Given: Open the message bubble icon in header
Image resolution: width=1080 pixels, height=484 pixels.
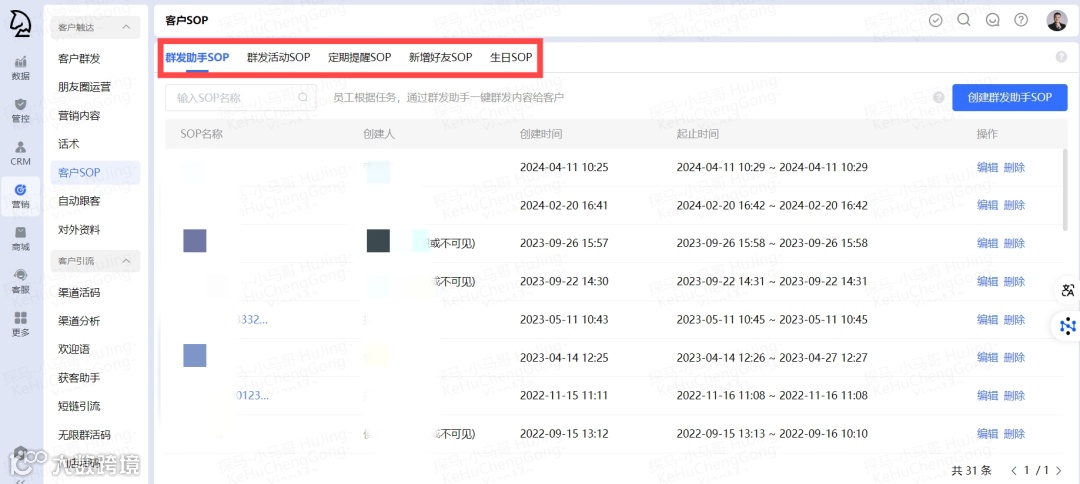Looking at the screenshot, I should pyautogui.click(x=993, y=20).
